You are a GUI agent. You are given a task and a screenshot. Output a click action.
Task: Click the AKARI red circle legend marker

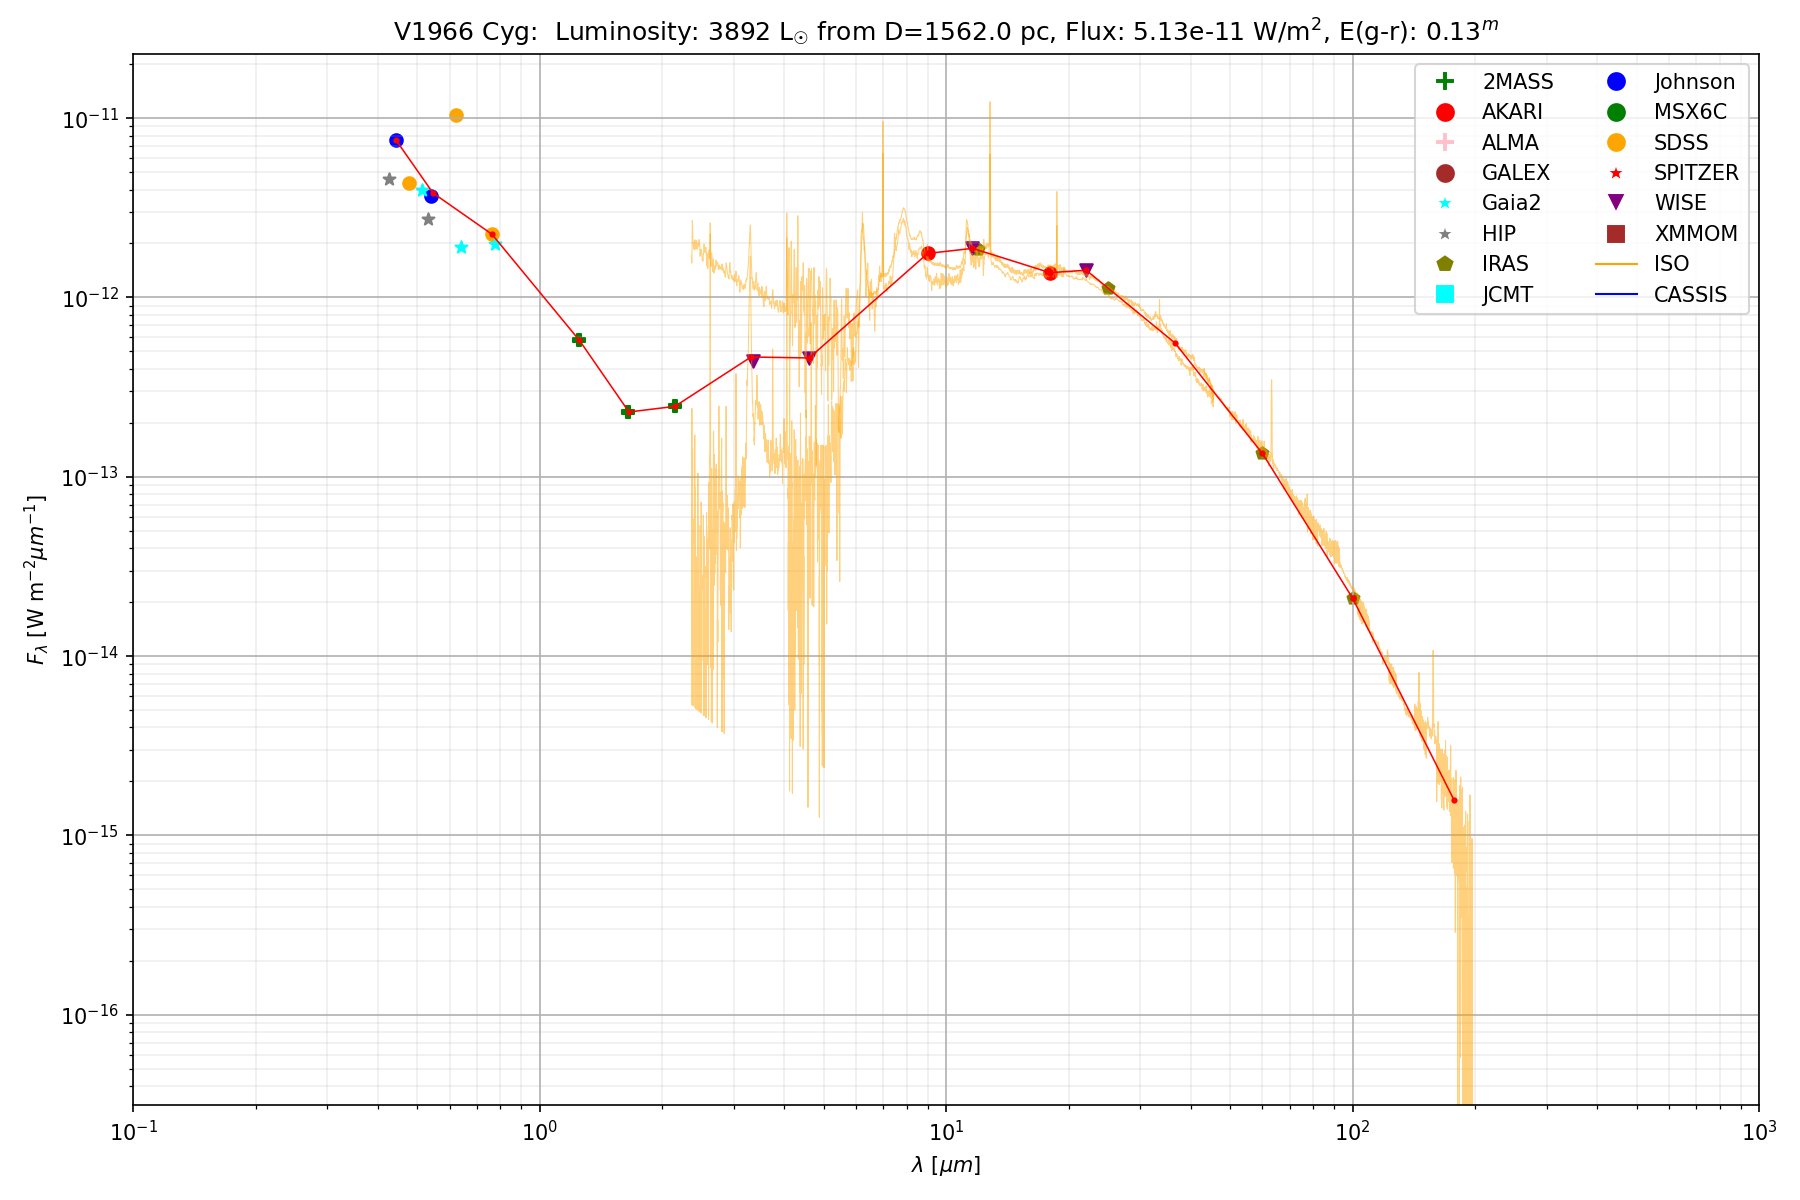tap(1444, 112)
